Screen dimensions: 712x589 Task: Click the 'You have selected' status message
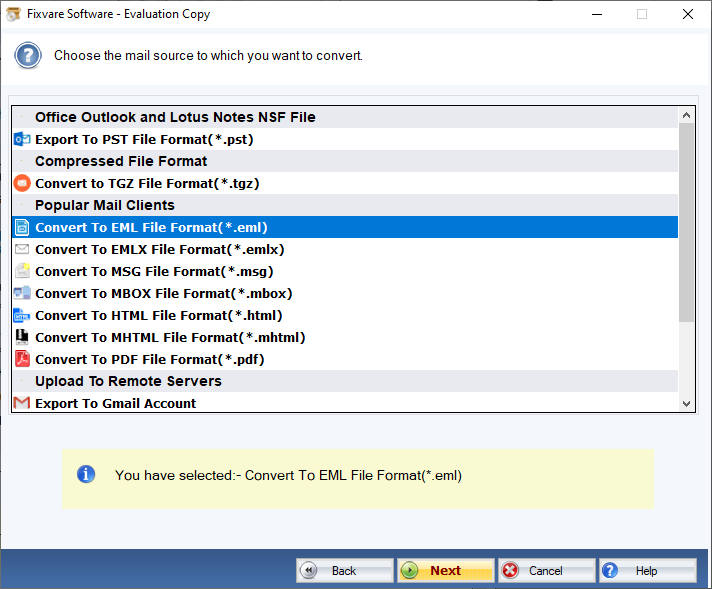click(x=288, y=475)
